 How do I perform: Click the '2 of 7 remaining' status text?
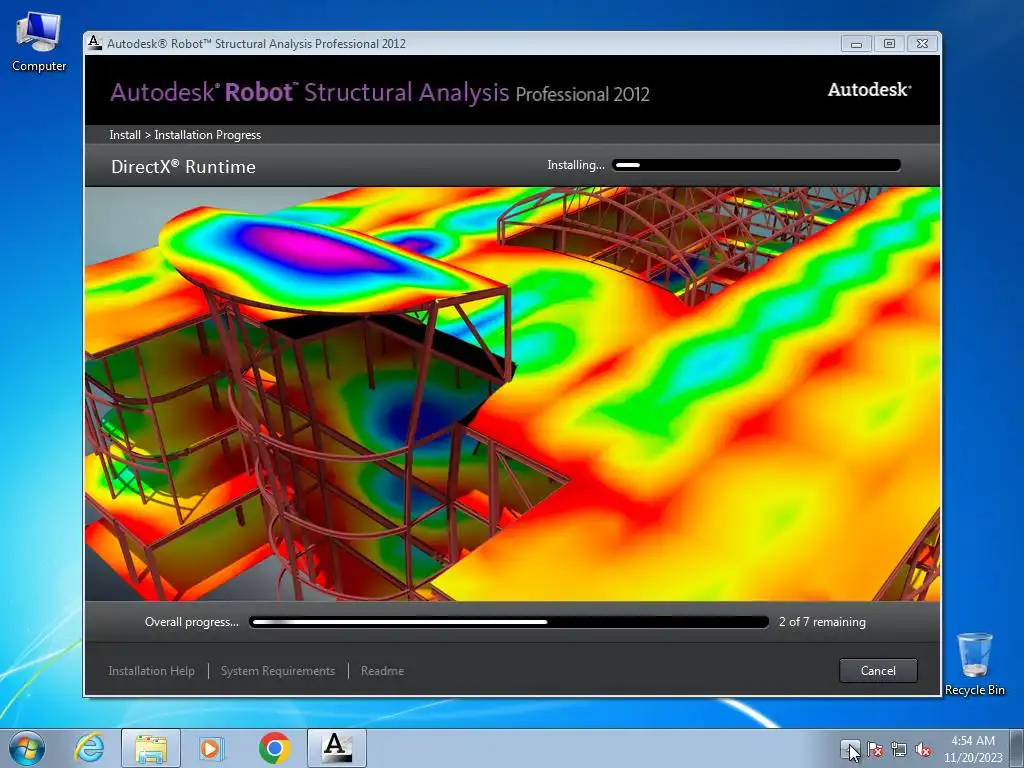point(822,622)
